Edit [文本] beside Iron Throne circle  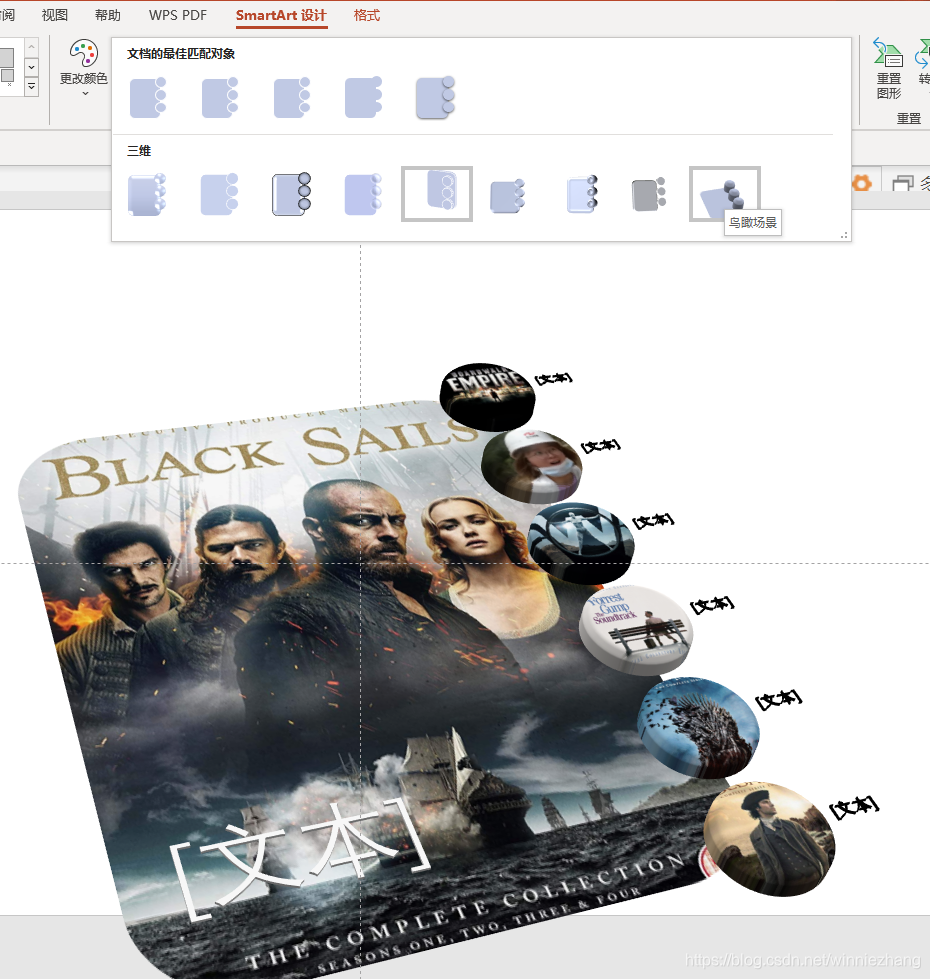778,699
